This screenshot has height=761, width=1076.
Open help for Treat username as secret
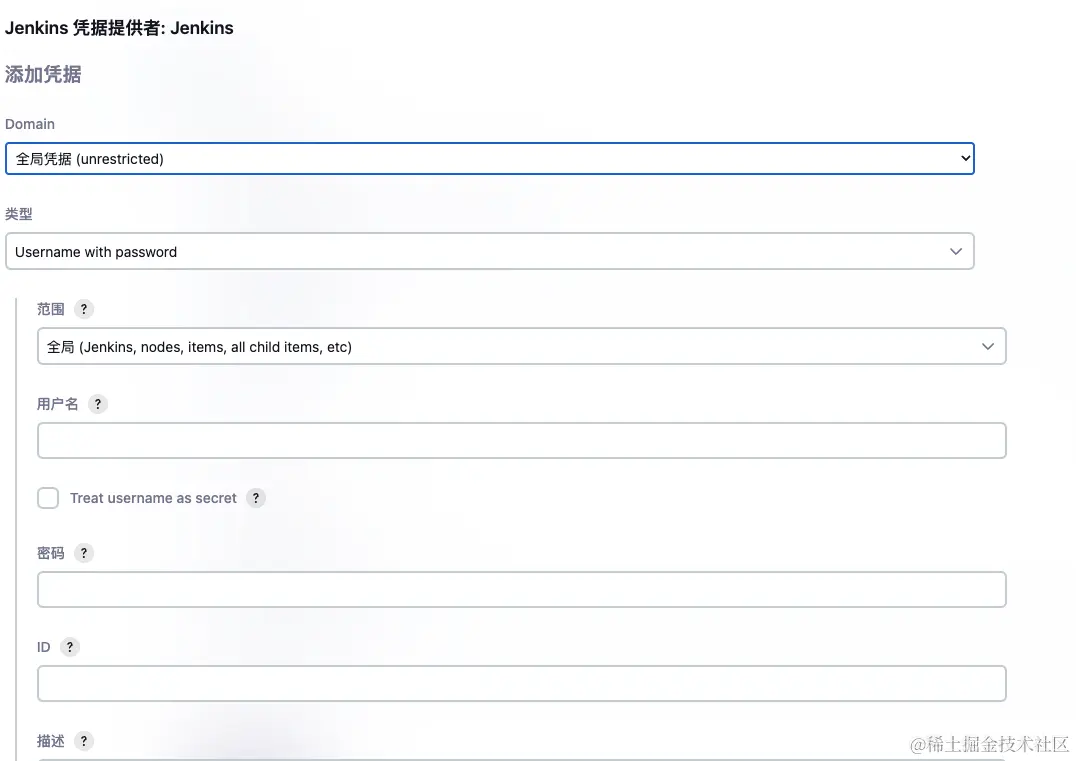click(256, 498)
